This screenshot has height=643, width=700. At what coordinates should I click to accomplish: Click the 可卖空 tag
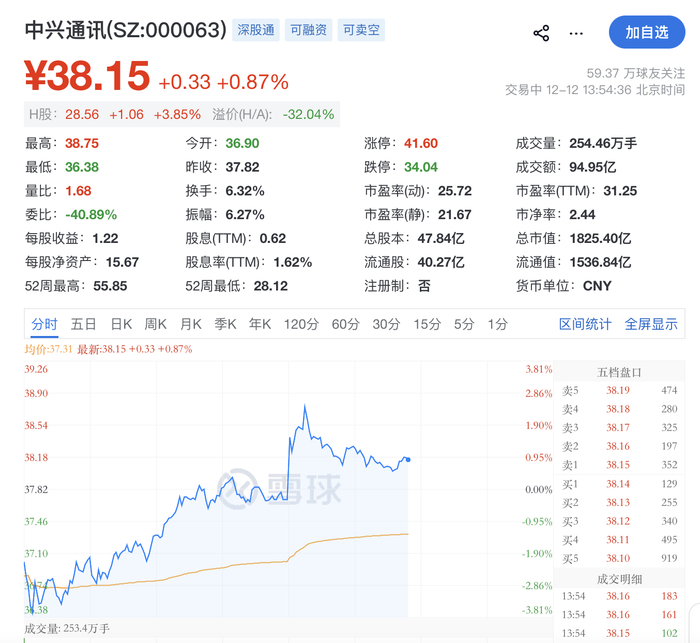[x=361, y=30]
